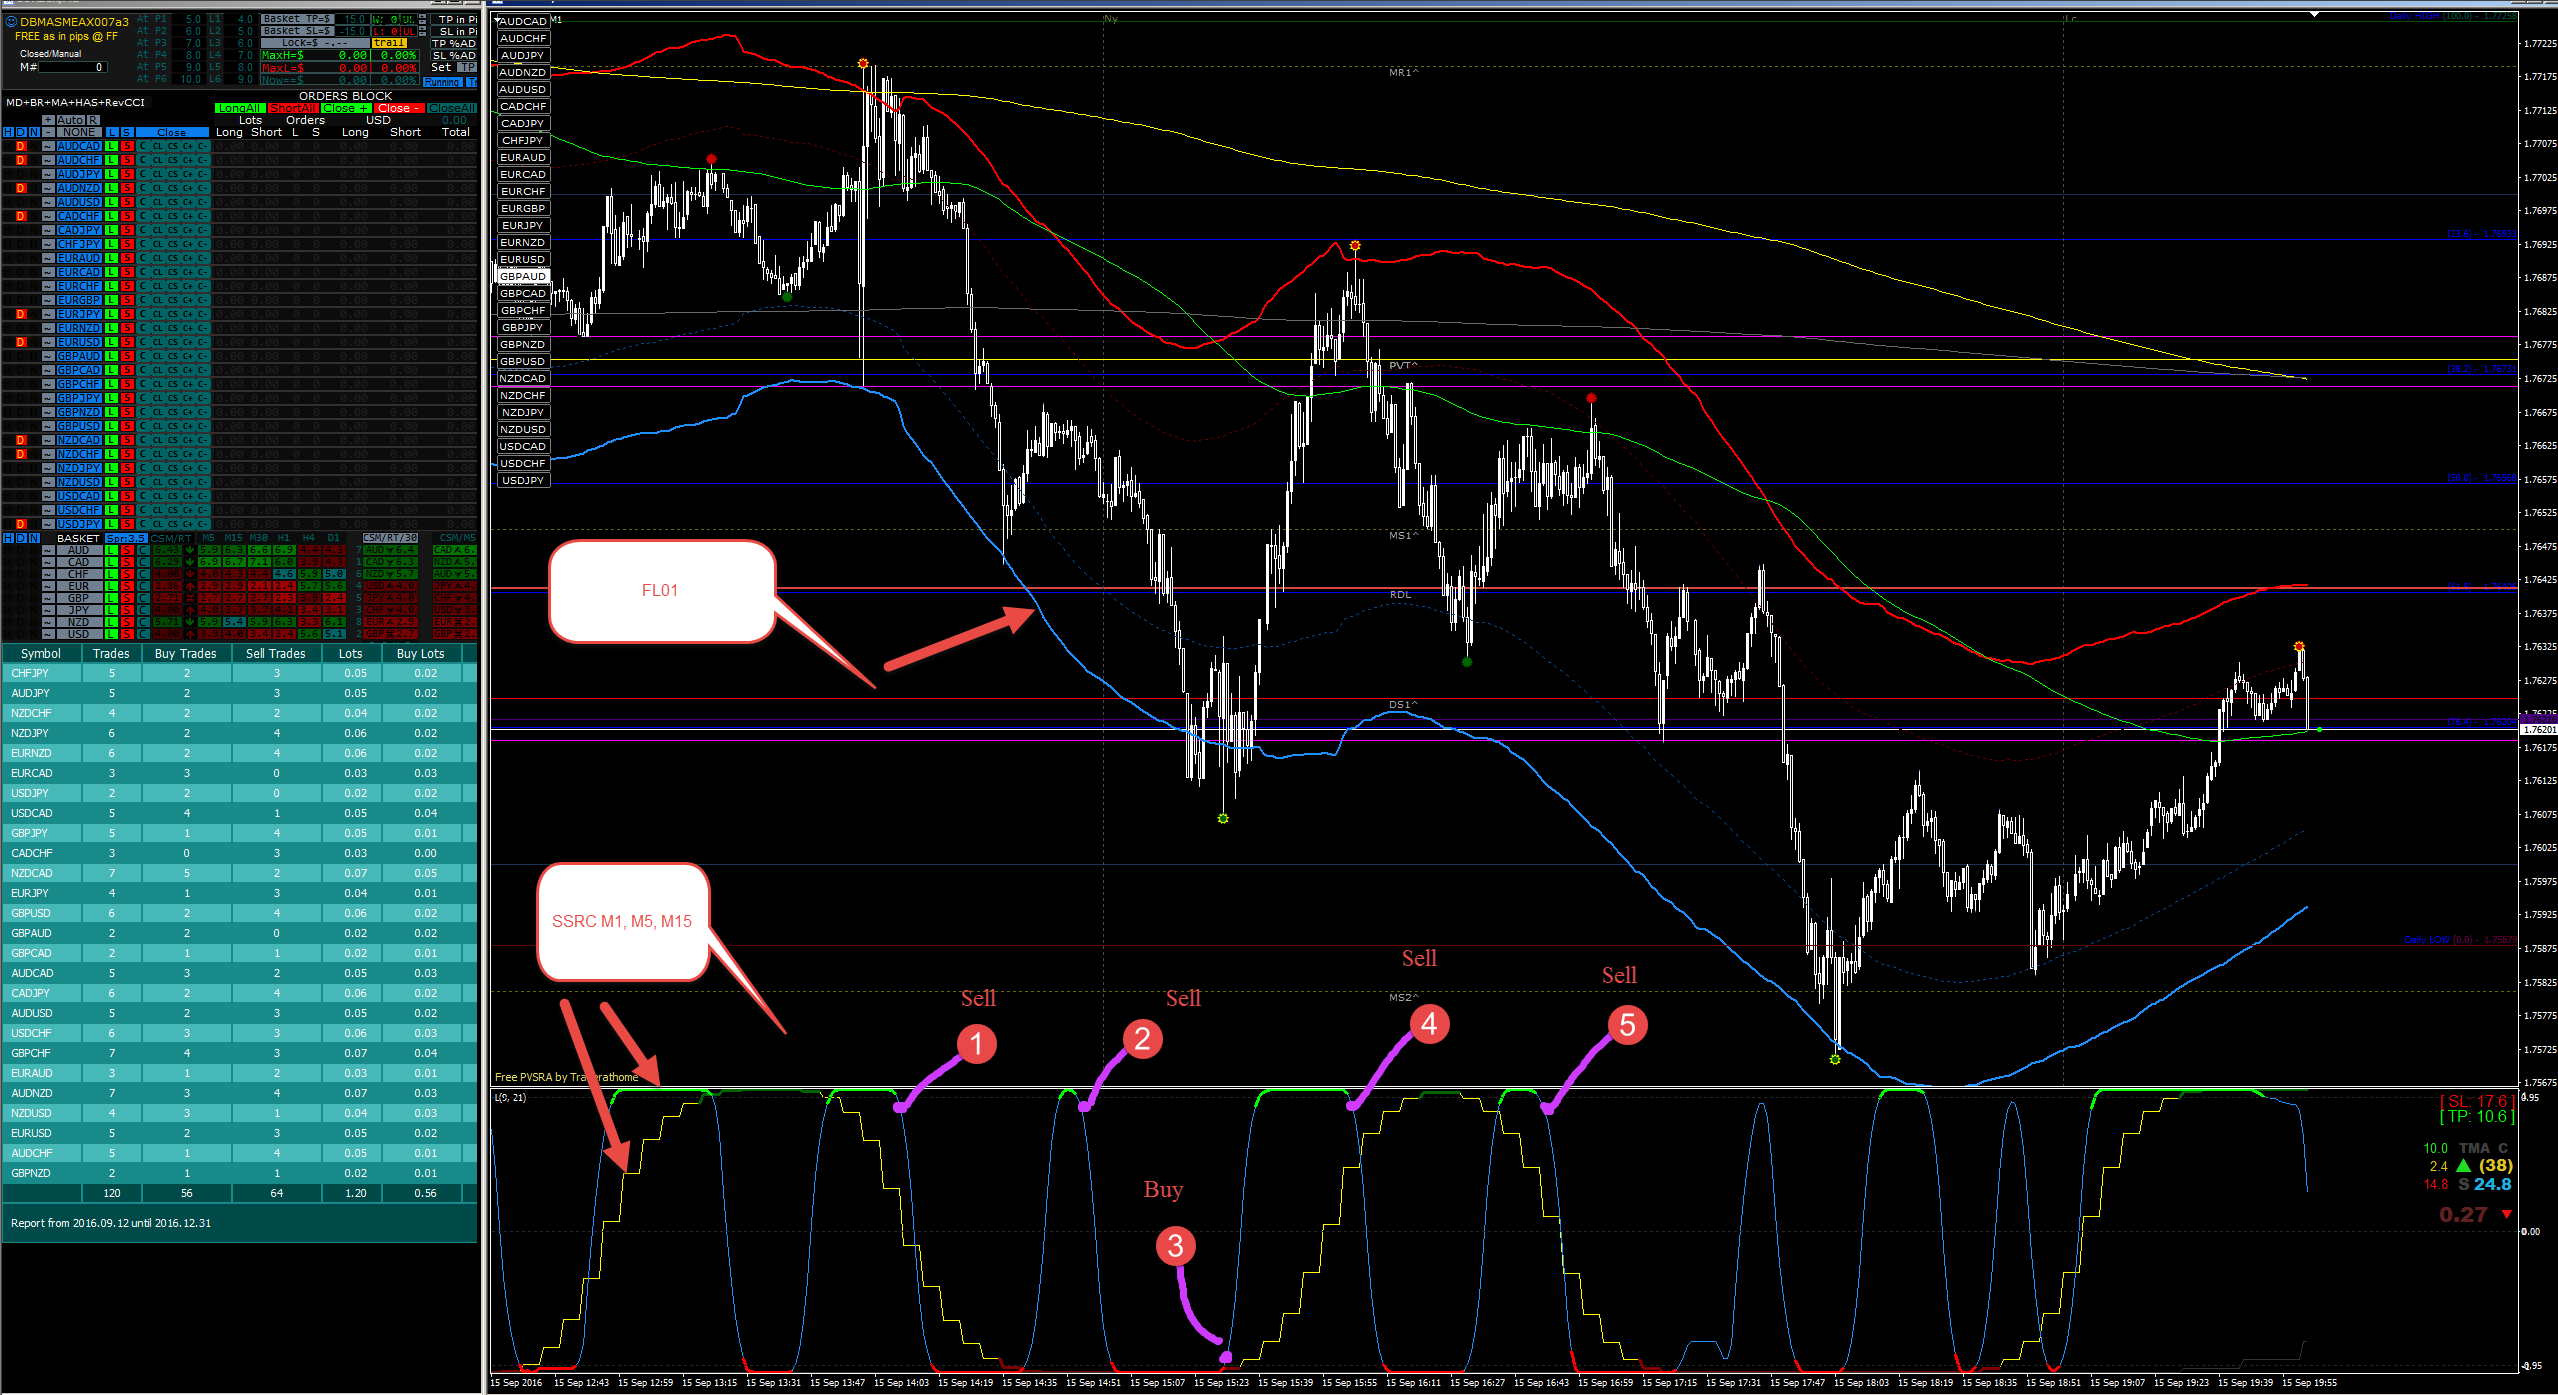Click the ~ button next to CAD basket

[48, 562]
